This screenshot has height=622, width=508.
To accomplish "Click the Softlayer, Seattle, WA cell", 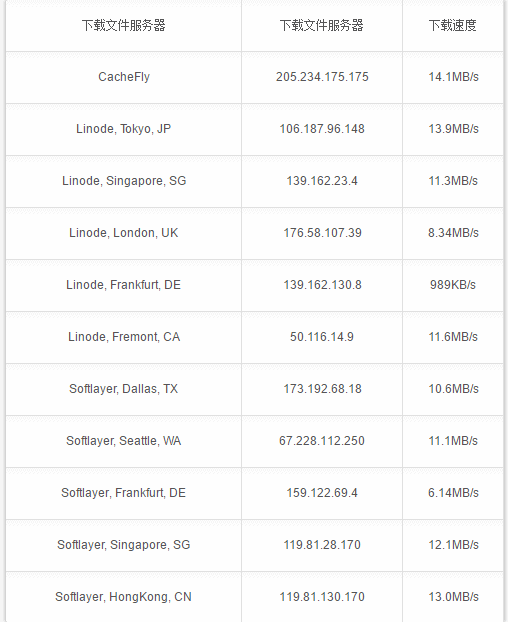I will [124, 441].
